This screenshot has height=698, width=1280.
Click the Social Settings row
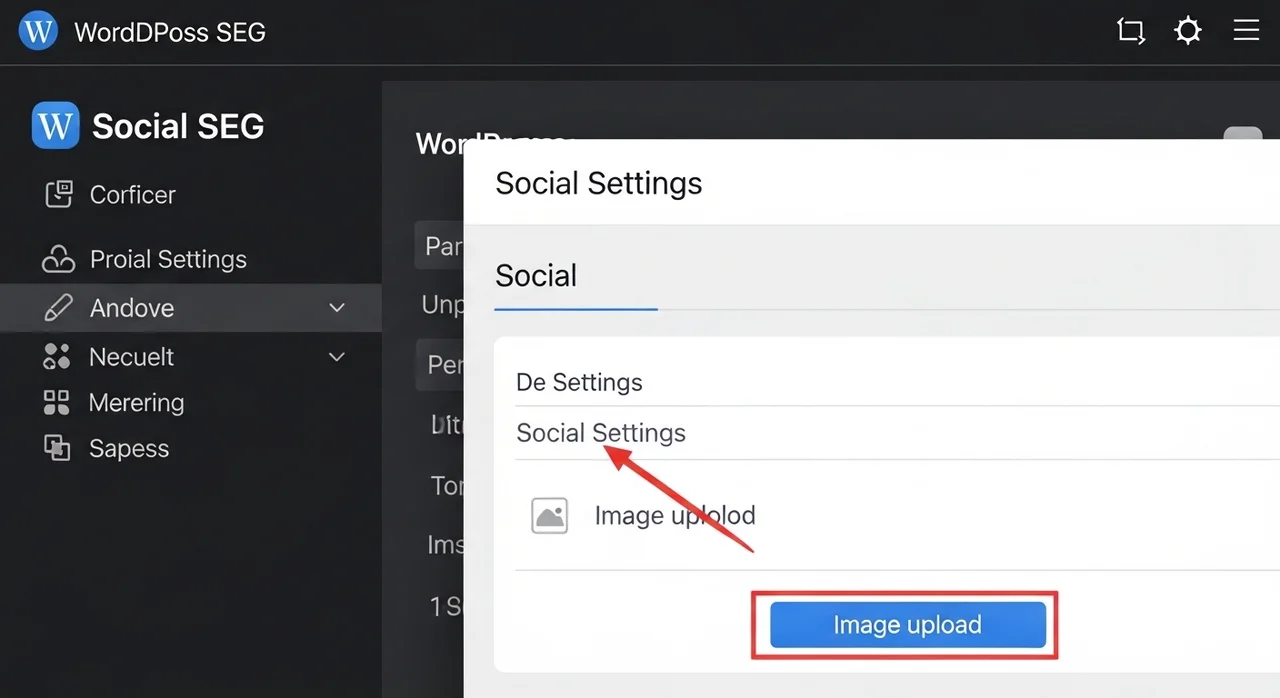(601, 433)
